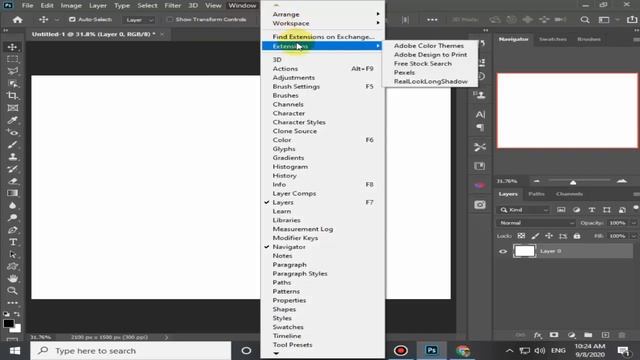Delete layer with trash icon
Image resolution: width=640 pixels, height=360 pixels.
[x=622, y=335]
